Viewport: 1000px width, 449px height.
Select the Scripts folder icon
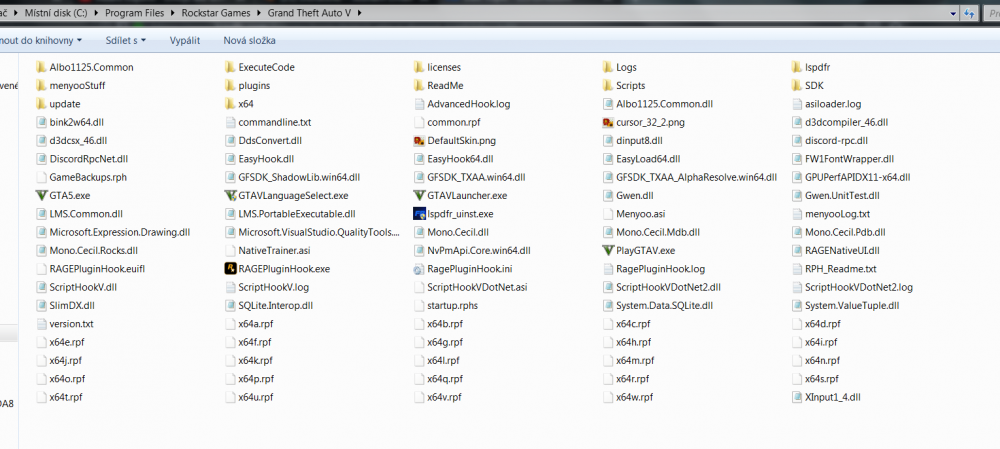coord(608,85)
